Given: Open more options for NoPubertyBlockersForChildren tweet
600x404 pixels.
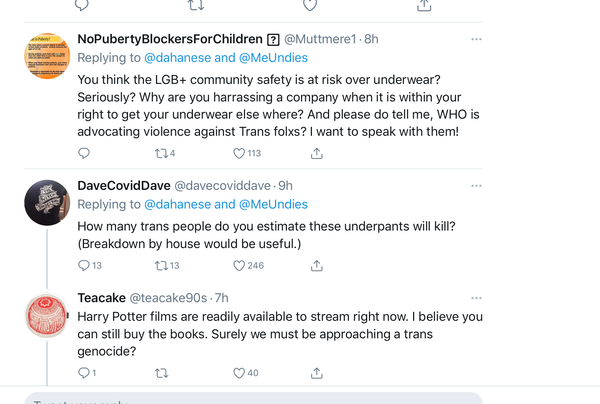Looking at the screenshot, I should tap(476, 39).
